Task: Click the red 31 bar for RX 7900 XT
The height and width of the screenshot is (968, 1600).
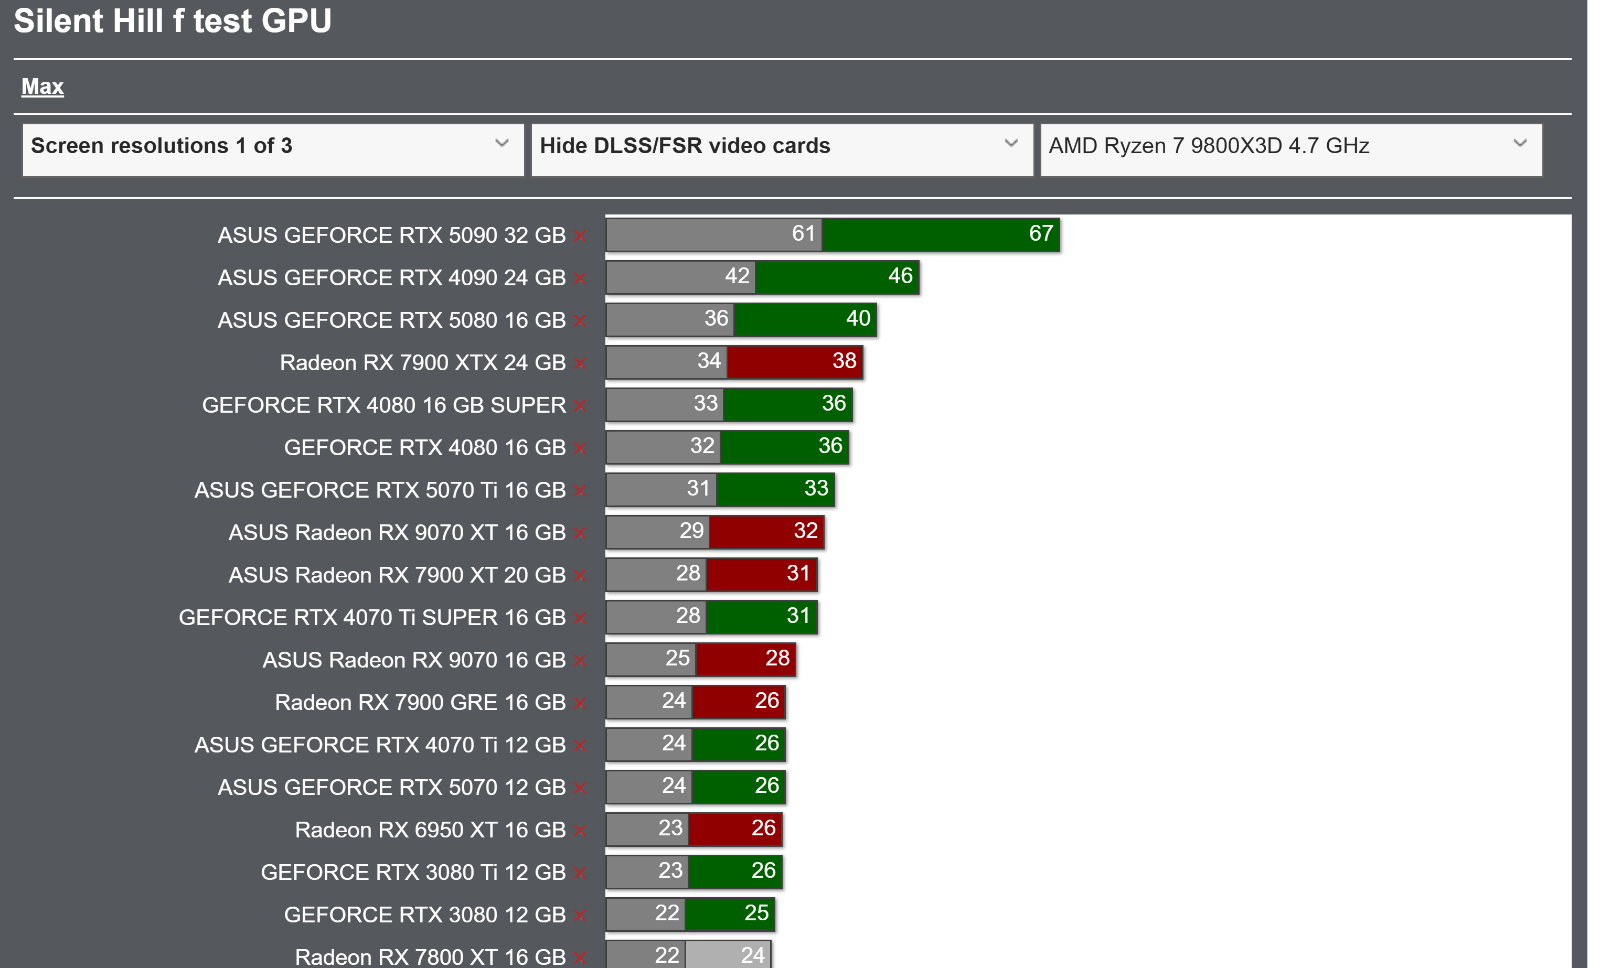Action: [762, 575]
